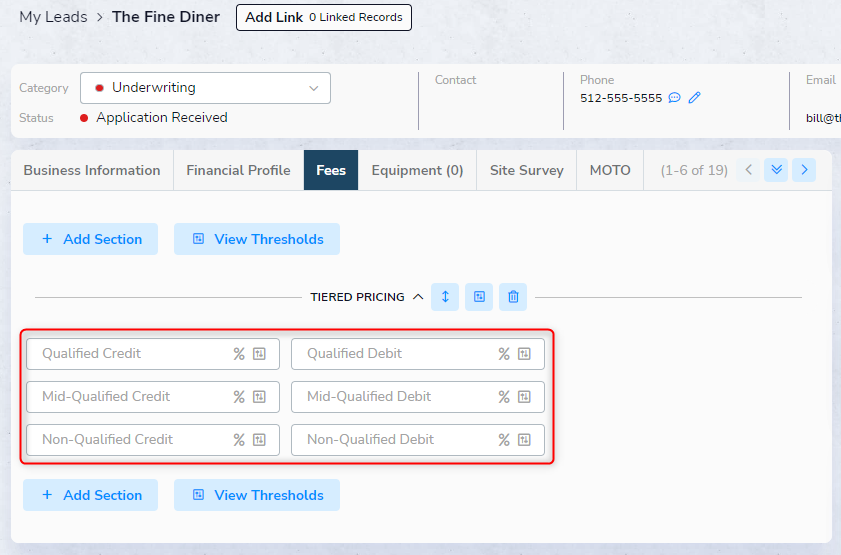Click threshold icon in Qualified Credit field
The width and height of the screenshot is (841, 555).
(260, 354)
